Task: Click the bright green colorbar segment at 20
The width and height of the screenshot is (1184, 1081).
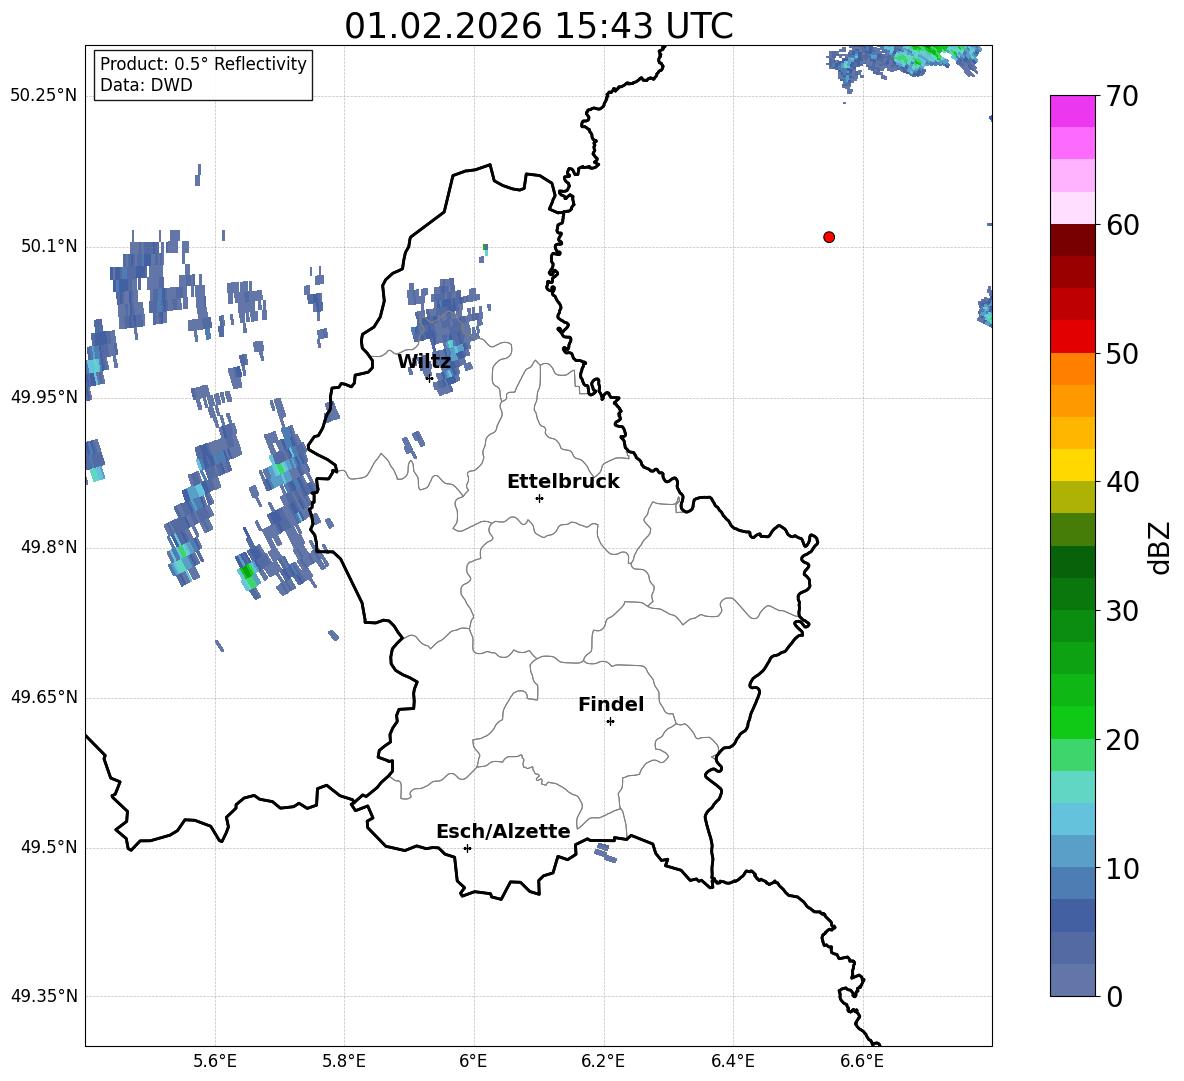Action: [x=1072, y=722]
